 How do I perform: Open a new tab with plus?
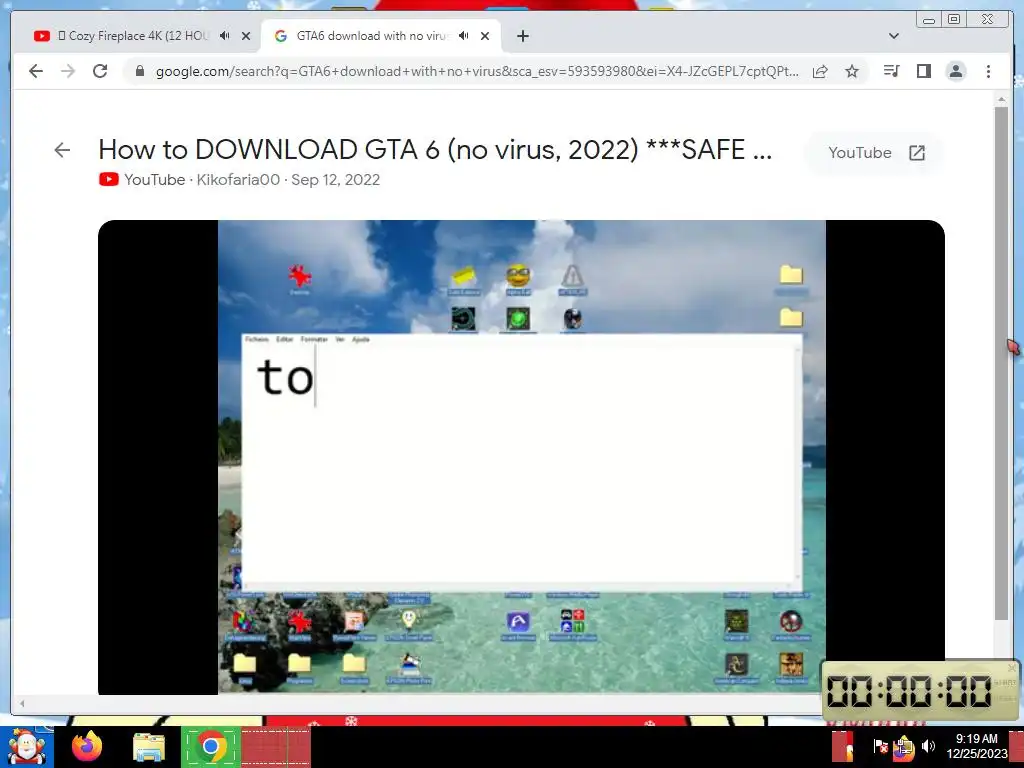tap(522, 36)
